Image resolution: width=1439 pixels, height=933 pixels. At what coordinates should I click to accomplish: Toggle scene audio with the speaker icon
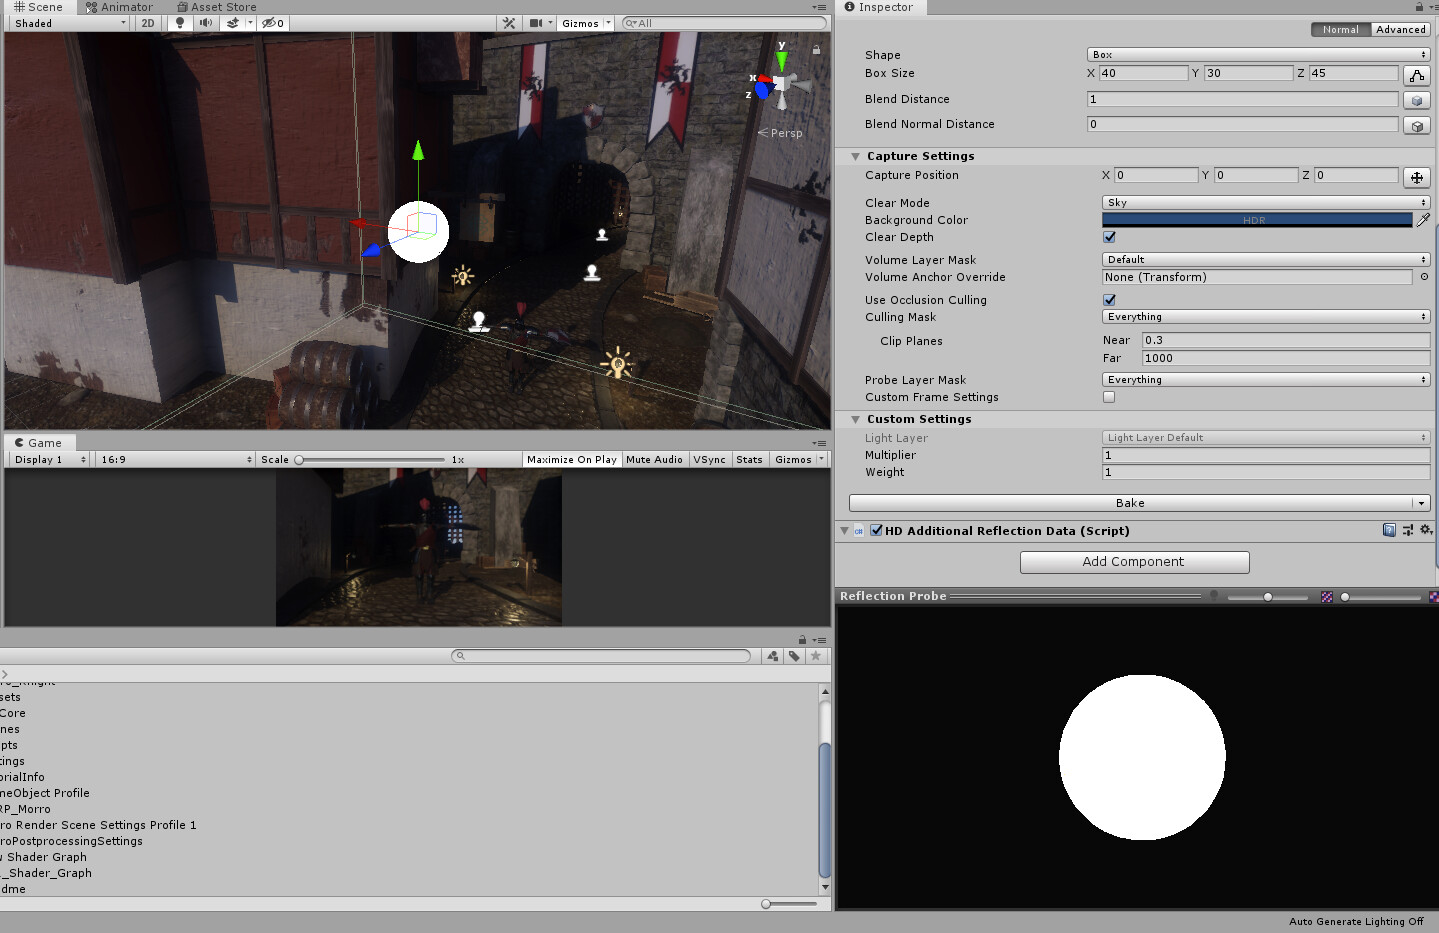pos(206,23)
